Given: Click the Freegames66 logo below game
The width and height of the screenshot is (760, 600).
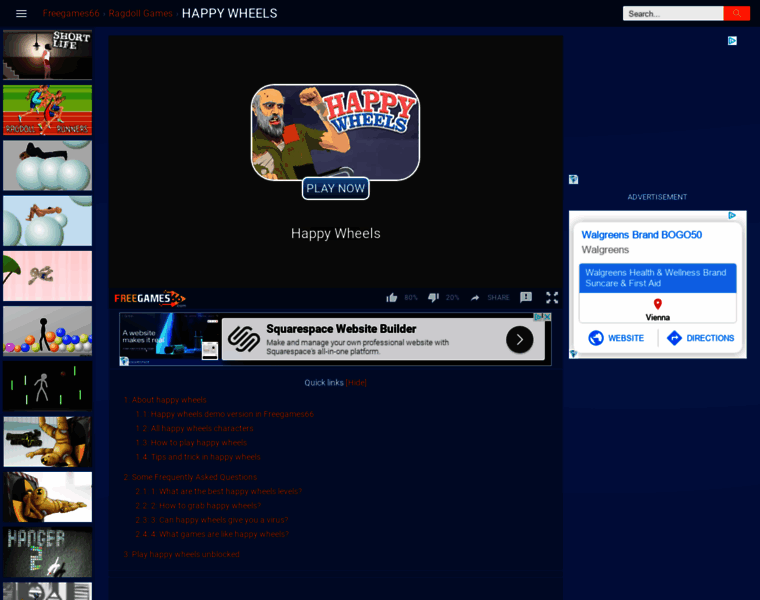Looking at the screenshot, I should 150,299.
